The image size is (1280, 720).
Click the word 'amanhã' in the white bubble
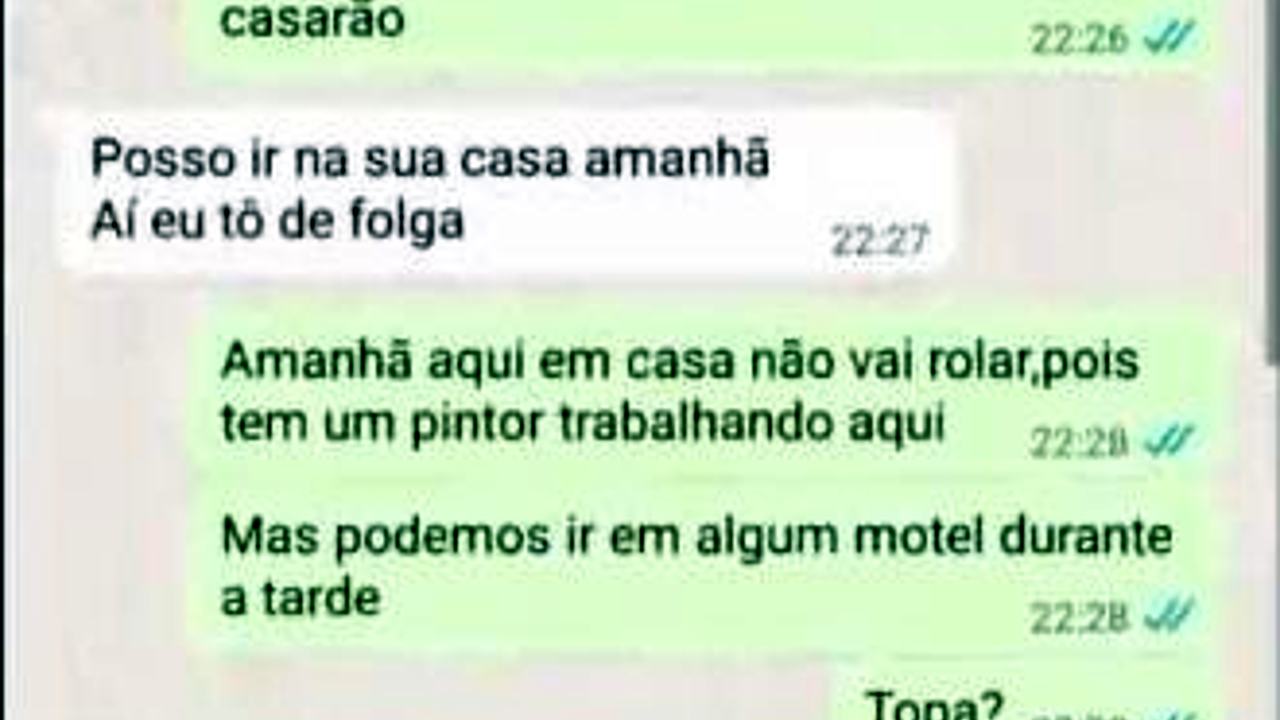click(x=677, y=160)
